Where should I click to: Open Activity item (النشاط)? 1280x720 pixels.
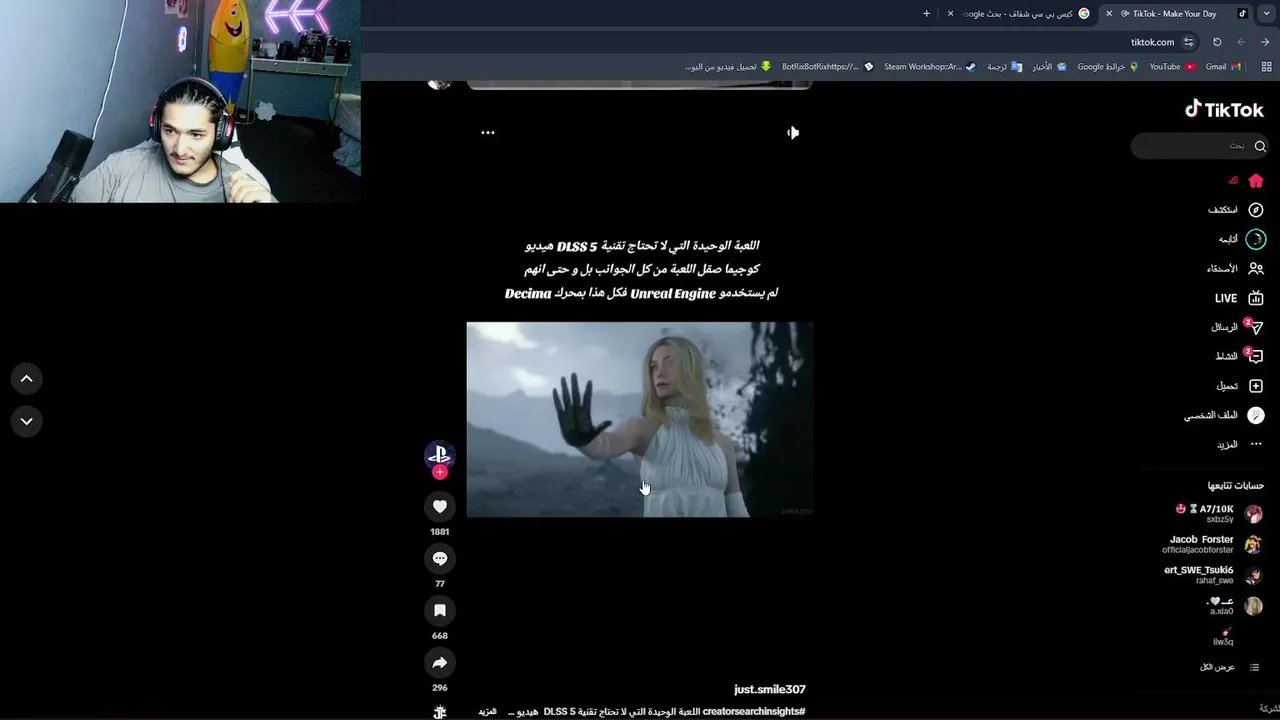1239,356
